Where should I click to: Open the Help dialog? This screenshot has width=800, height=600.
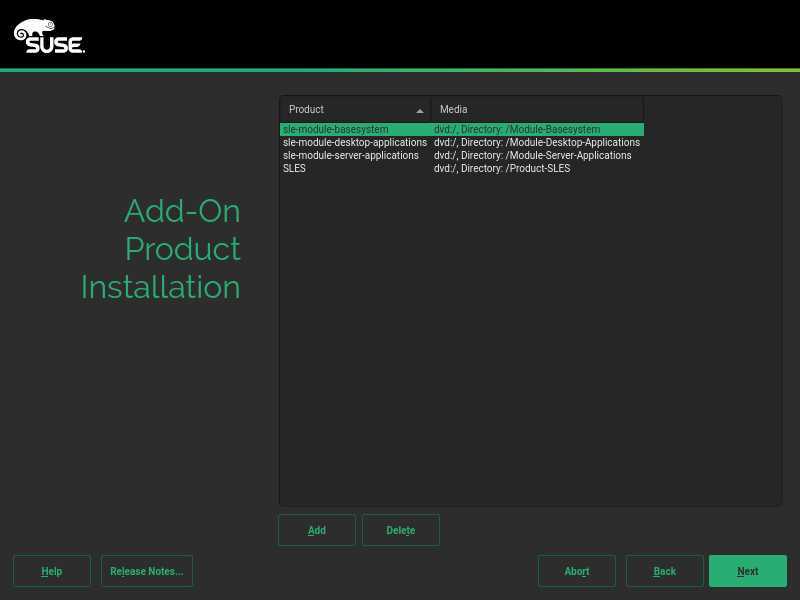point(52,571)
